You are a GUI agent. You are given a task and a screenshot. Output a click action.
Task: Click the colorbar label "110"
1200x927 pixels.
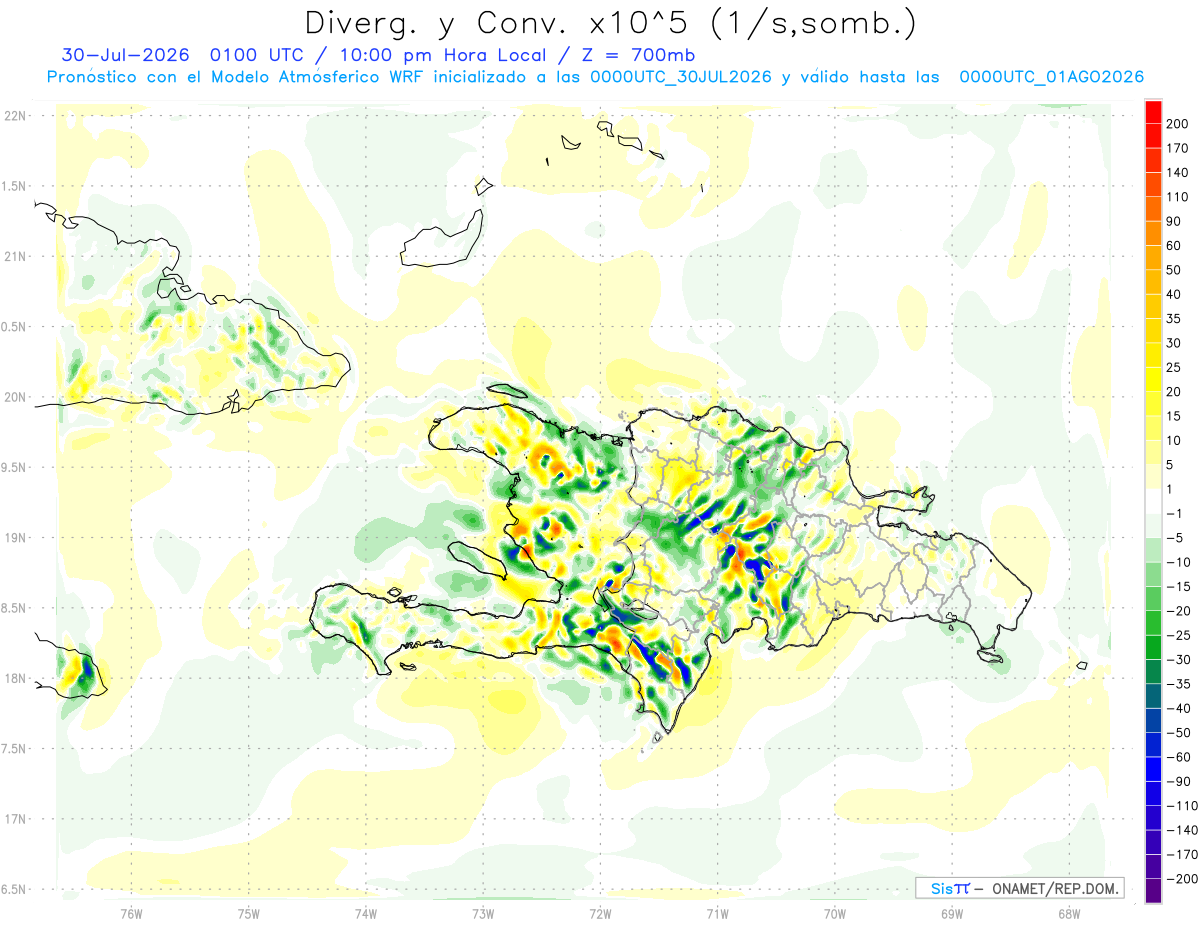point(1177,197)
